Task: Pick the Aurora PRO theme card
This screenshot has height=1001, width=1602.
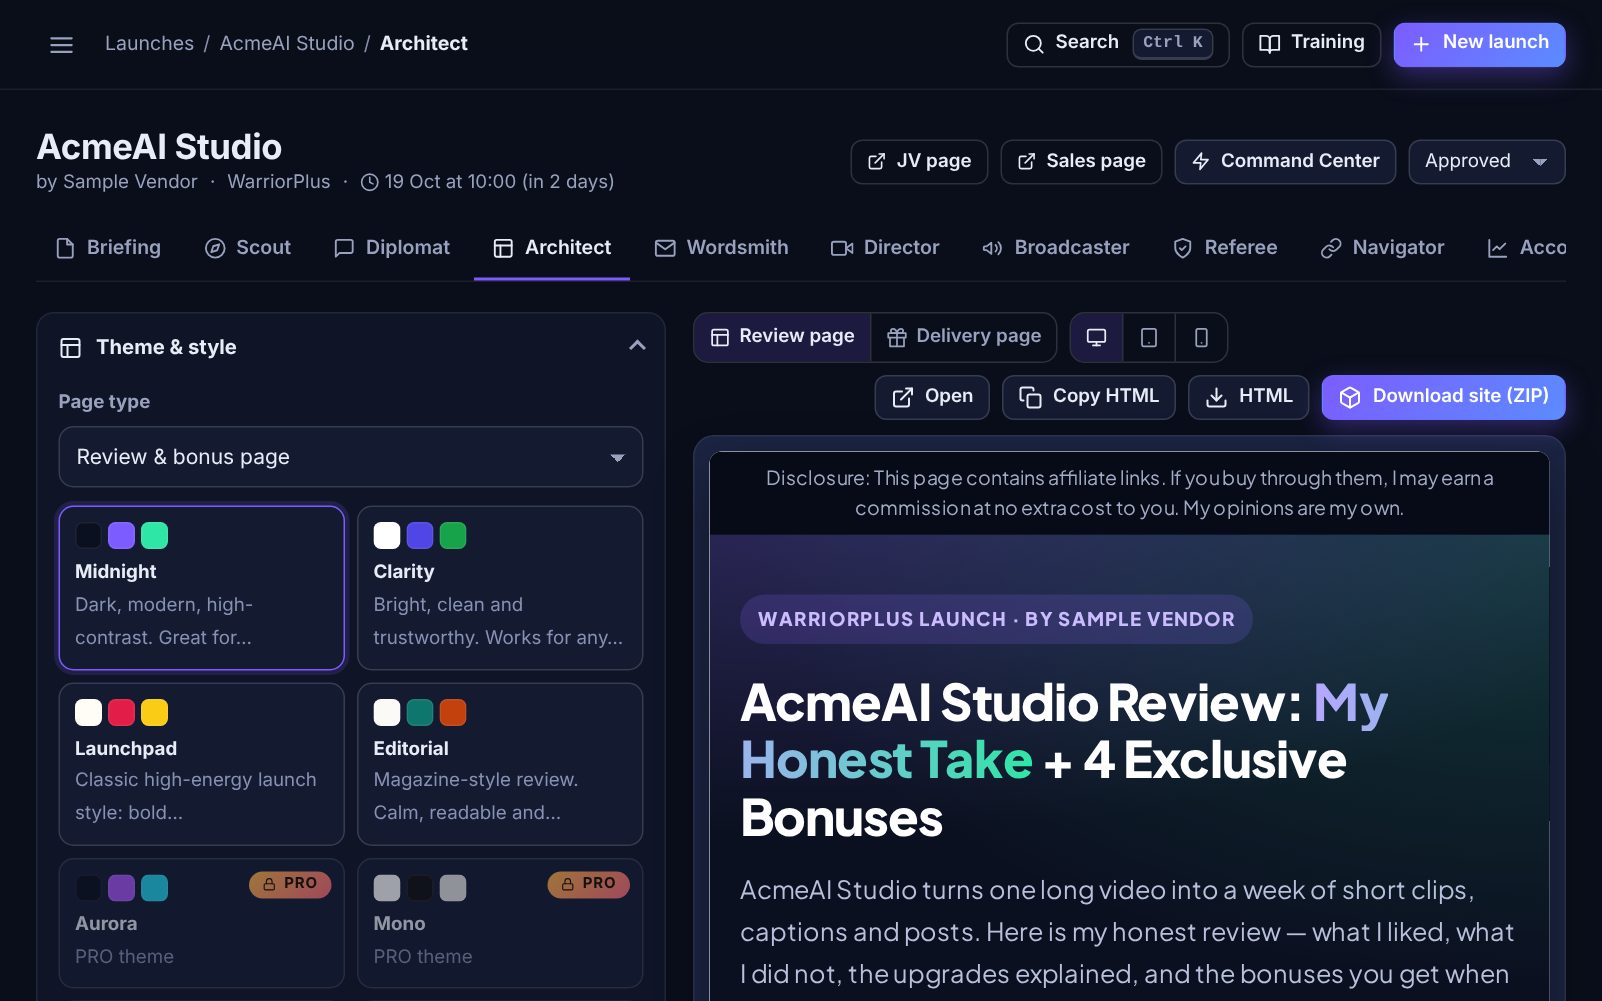Action: 202,923
